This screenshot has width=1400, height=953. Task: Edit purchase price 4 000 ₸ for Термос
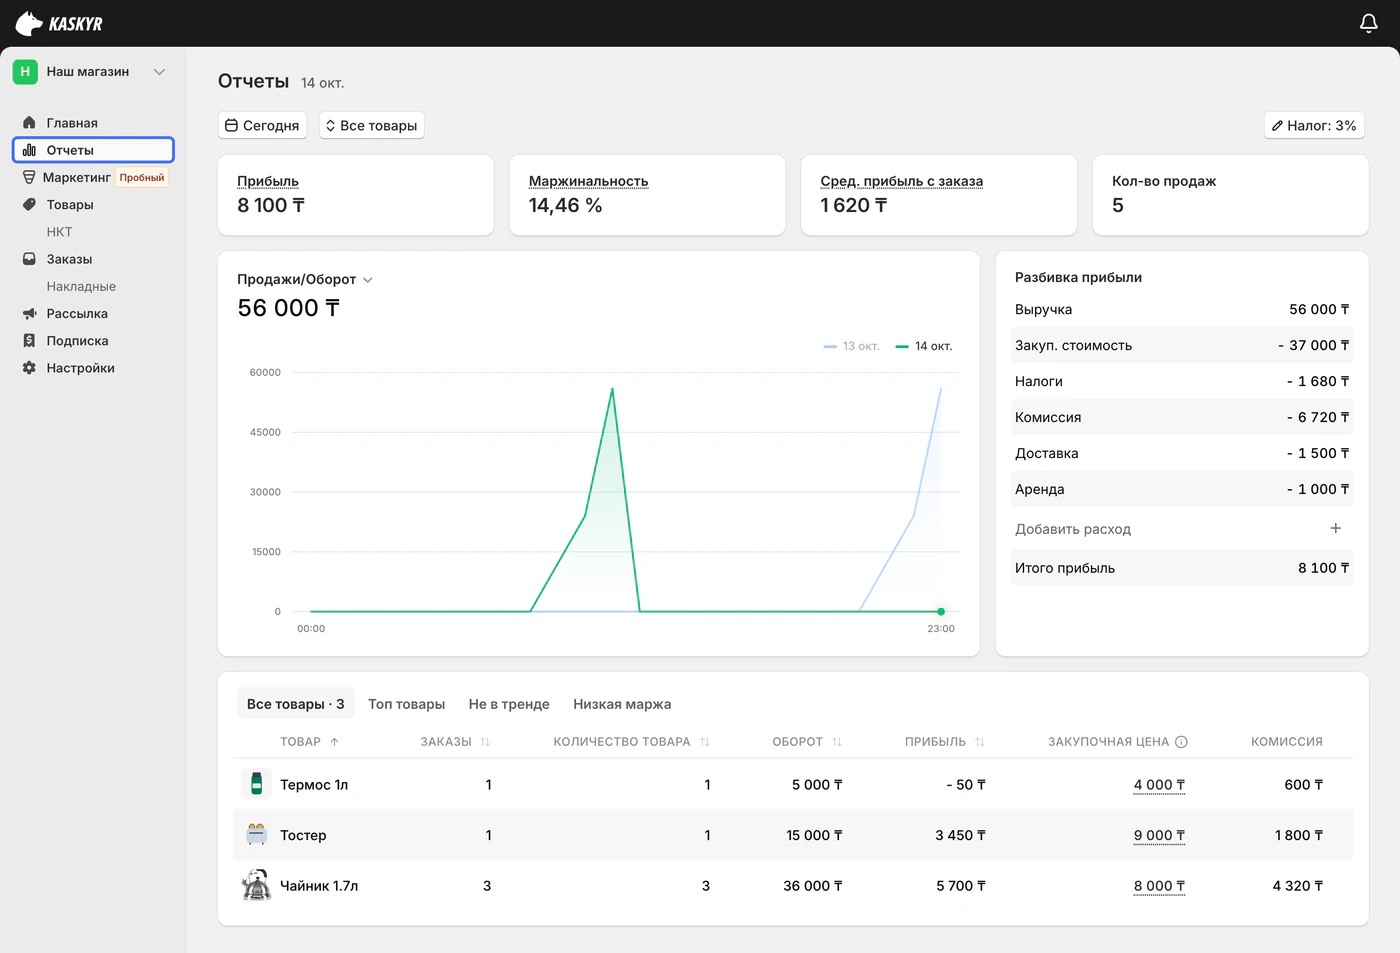click(x=1159, y=785)
